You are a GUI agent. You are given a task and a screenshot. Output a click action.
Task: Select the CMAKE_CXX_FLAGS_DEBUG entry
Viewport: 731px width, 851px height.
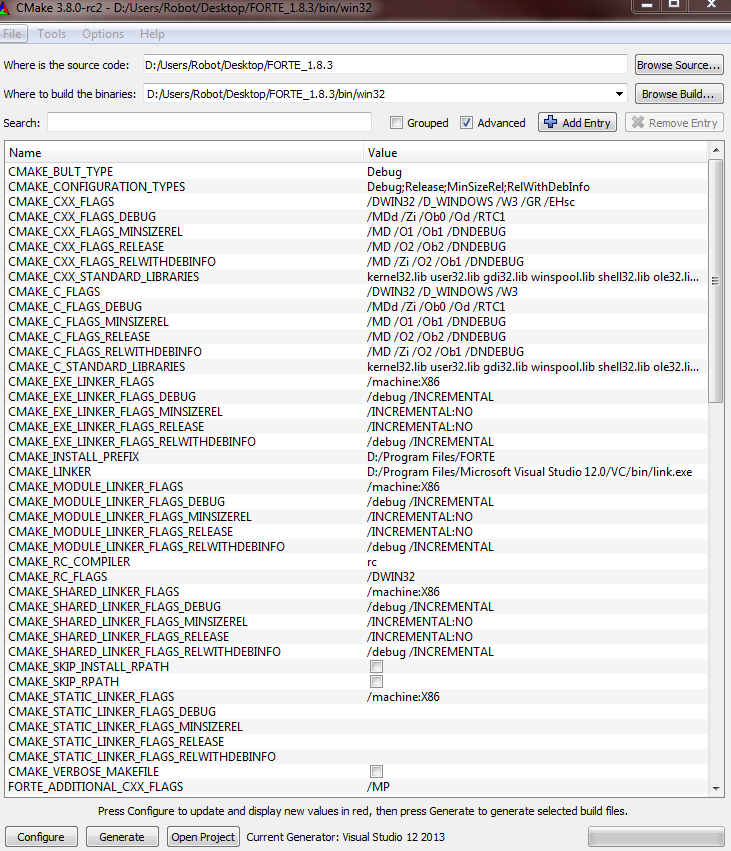point(82,217)
